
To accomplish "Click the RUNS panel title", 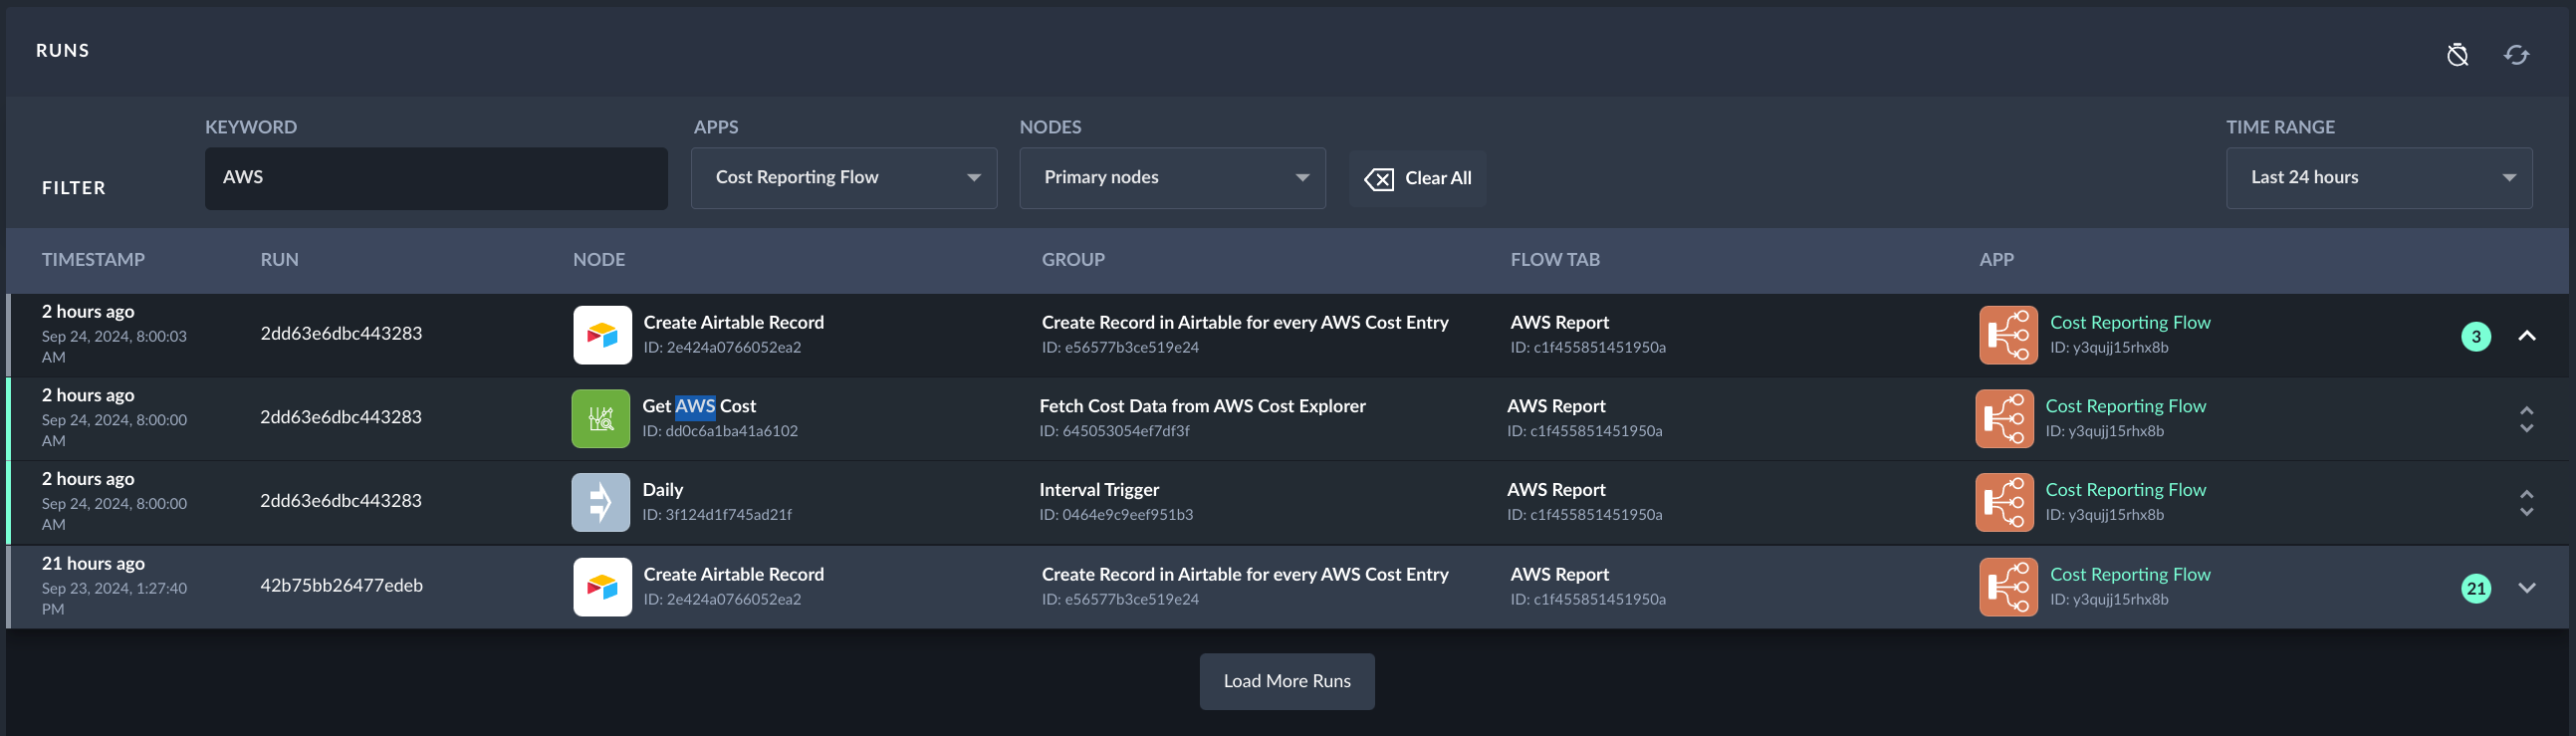I will [62, 51].
